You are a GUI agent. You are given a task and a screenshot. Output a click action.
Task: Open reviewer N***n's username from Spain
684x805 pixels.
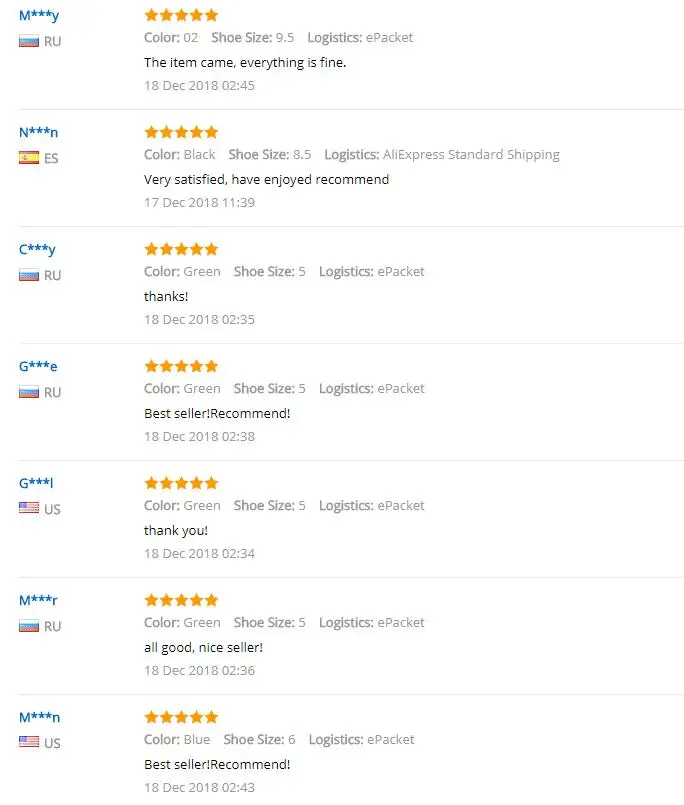(x=39, y=133)
